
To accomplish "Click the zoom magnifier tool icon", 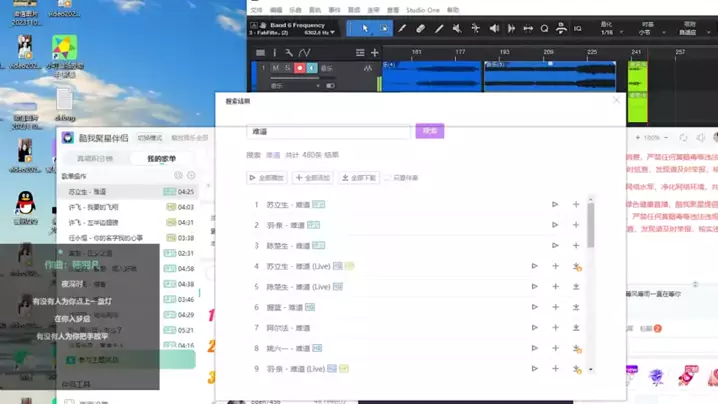I will tap(545, 29).
